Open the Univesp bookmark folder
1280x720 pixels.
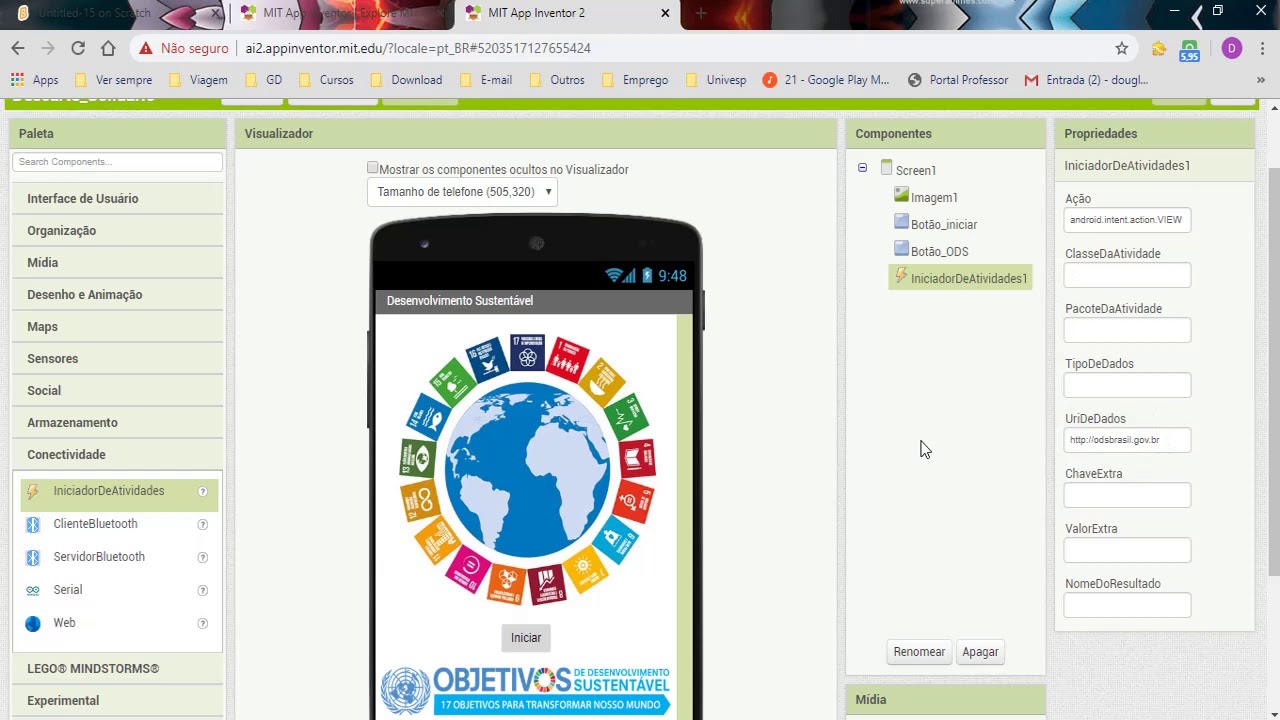click(x=716, y=80)
